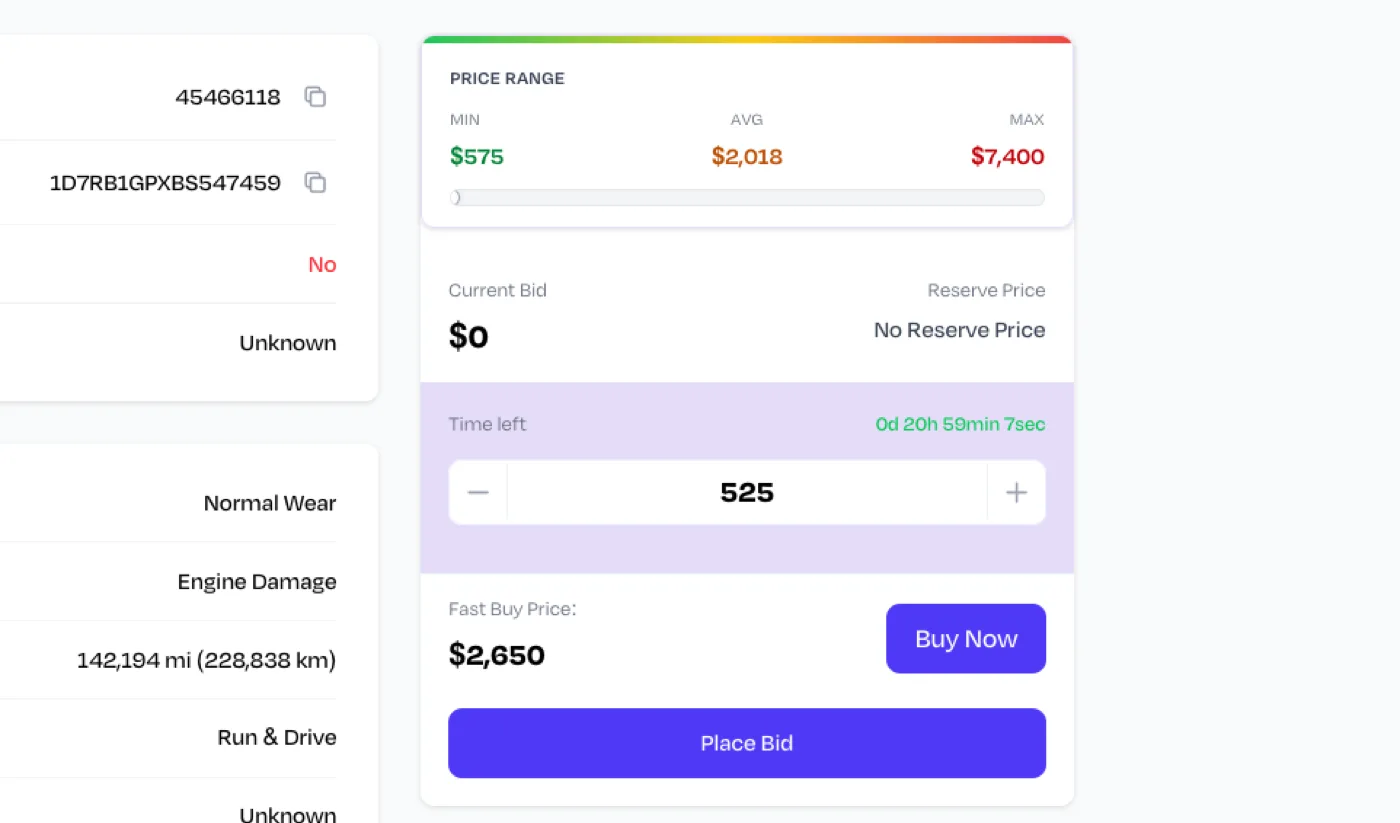This screenshot has width=1400, height=823.
Task: Click the Fast Buy Price $2,650
Action: [x=497, y=655]
